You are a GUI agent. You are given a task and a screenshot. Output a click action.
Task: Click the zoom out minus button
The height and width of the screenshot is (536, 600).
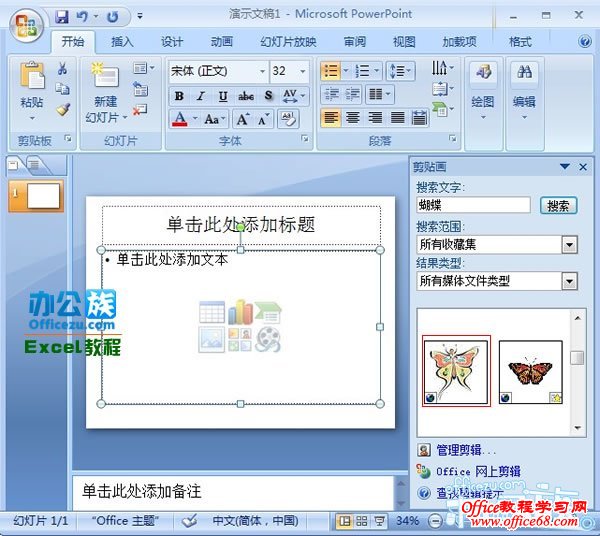tap(435, 521)
